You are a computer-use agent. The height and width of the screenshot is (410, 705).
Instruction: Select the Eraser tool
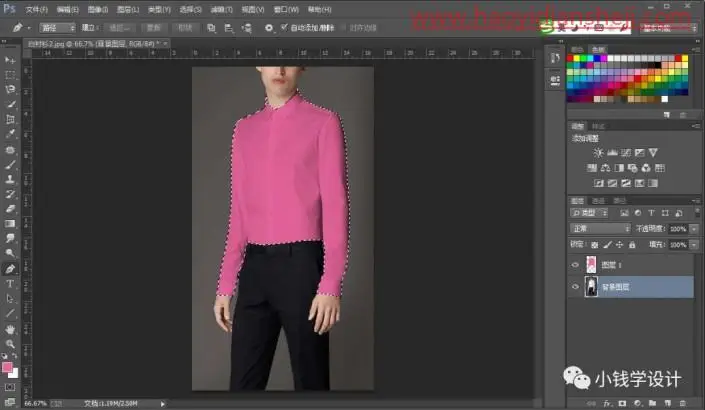click(x=10, y=209)
